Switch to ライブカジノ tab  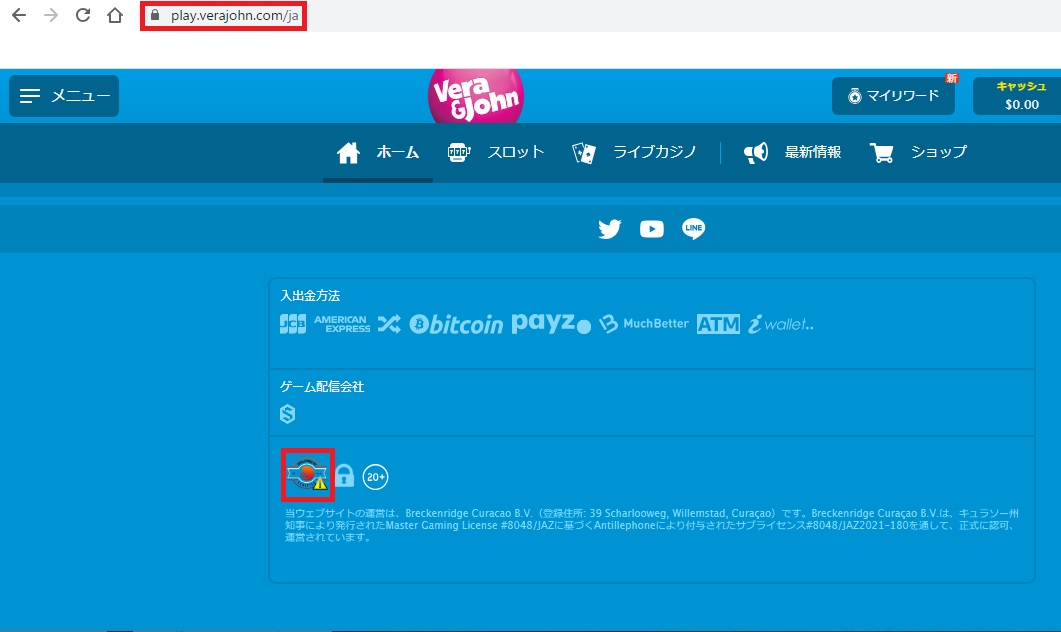click(634, 153)
